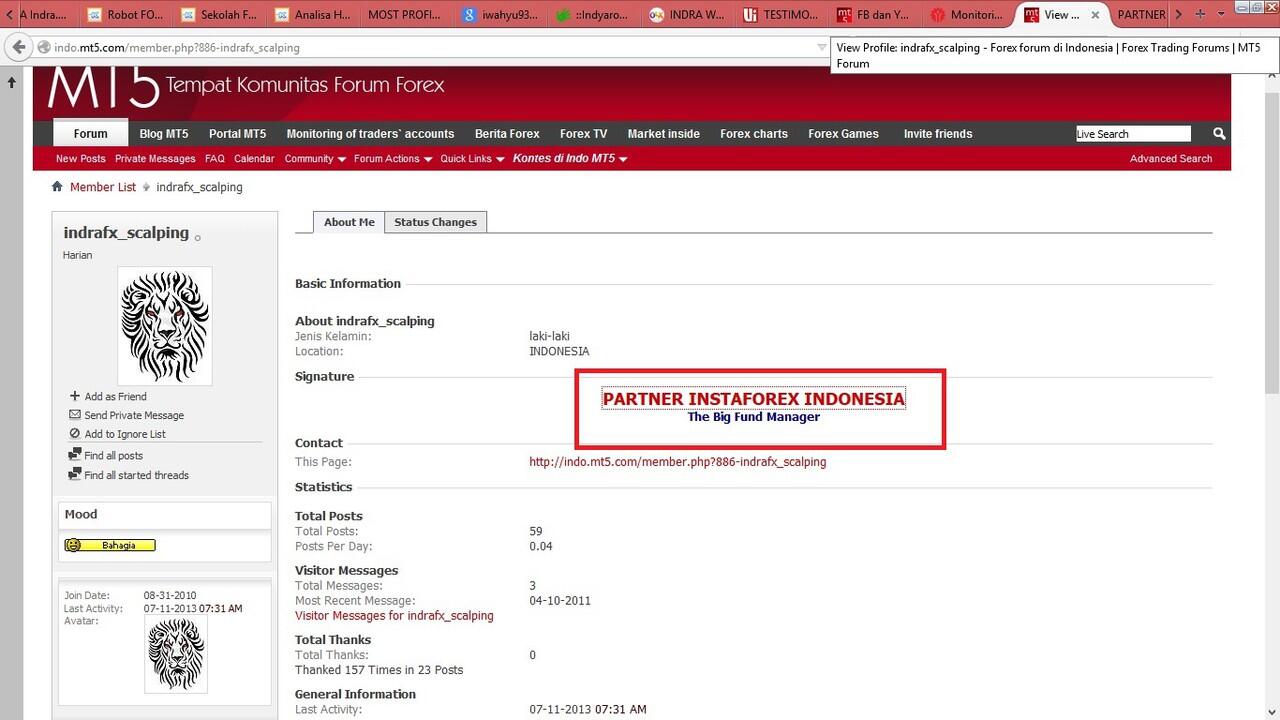Click into the Live Search input field
Screen dimensions: 1280x720
click(x=1133, y=134)
